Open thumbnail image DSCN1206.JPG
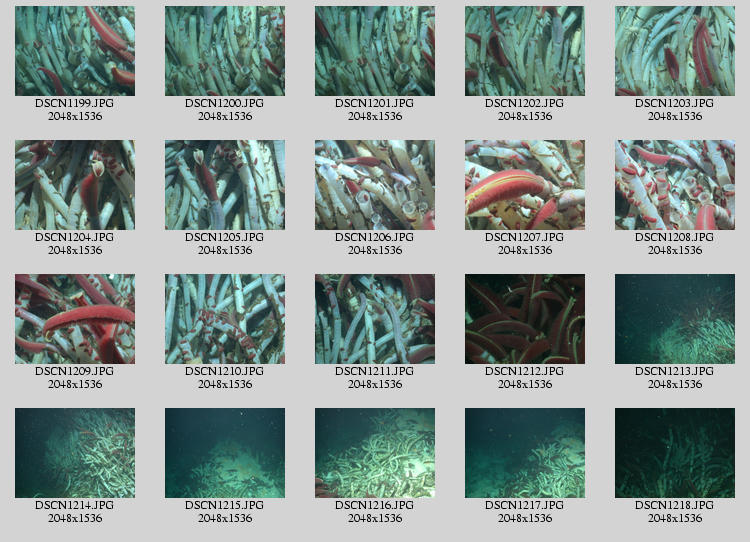The height and width of the screenshot is (542, 750). [x=375, y=185]
